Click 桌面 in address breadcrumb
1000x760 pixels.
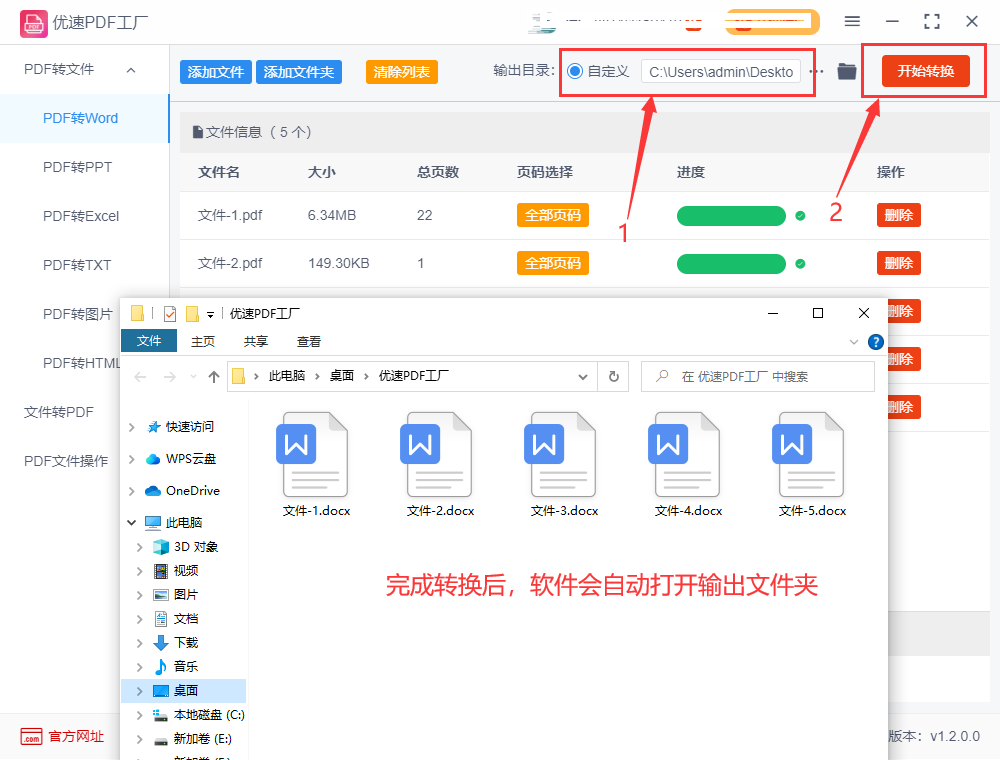(341, 376)
